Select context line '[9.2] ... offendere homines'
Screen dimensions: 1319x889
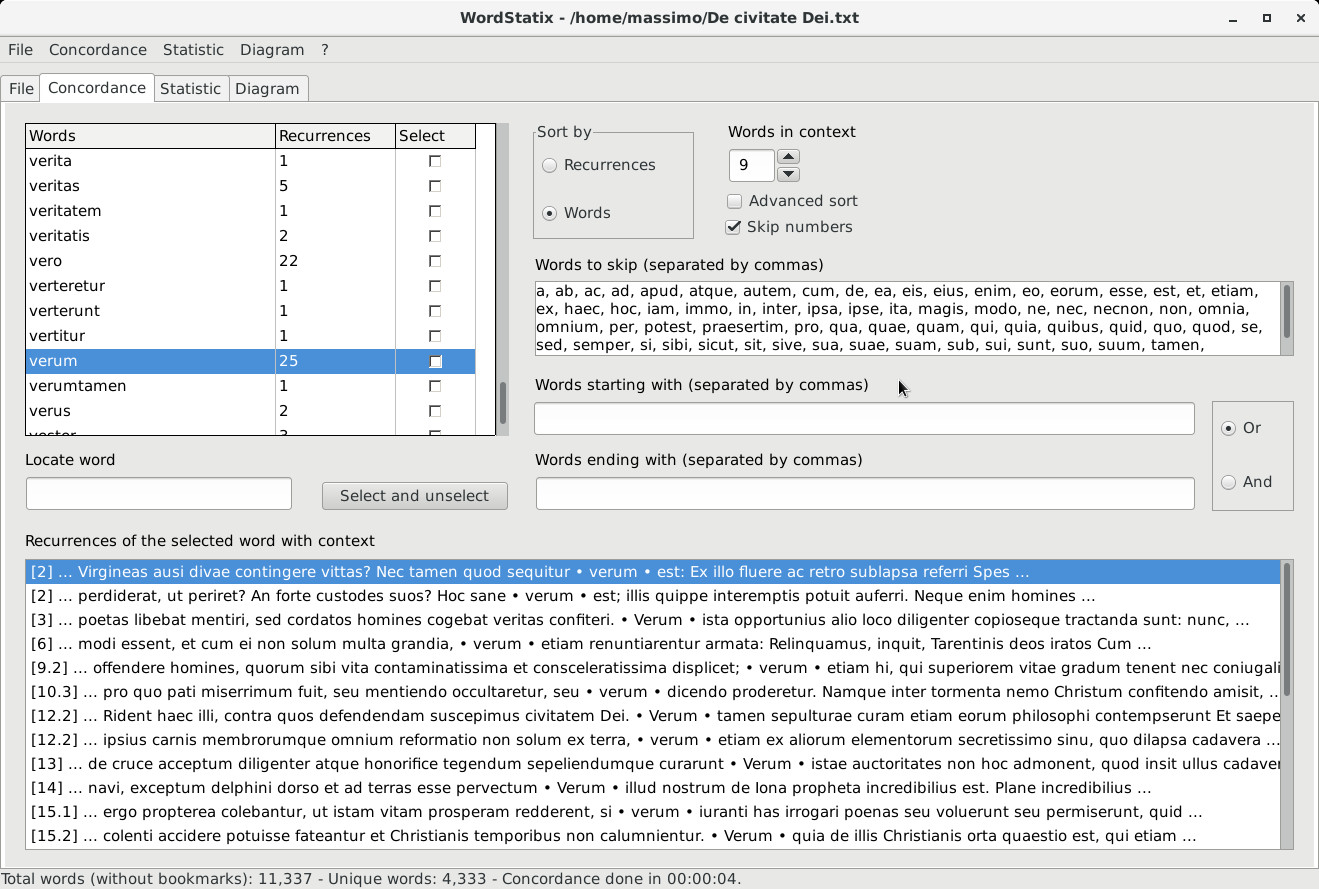pos(653,668)
